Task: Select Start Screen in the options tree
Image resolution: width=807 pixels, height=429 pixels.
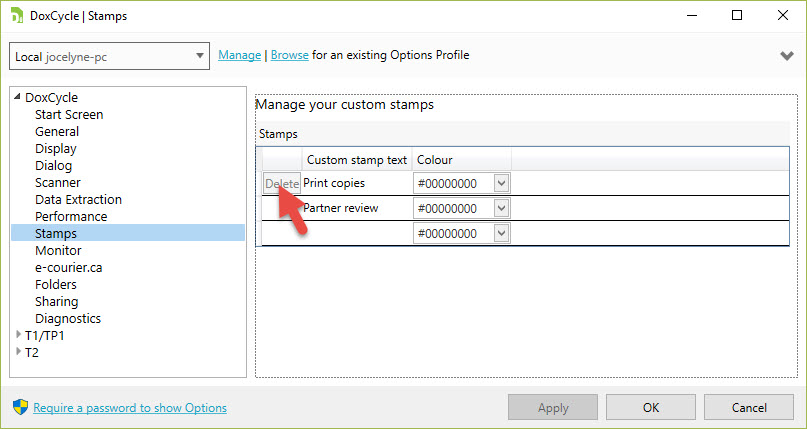Action: [69, 114]
